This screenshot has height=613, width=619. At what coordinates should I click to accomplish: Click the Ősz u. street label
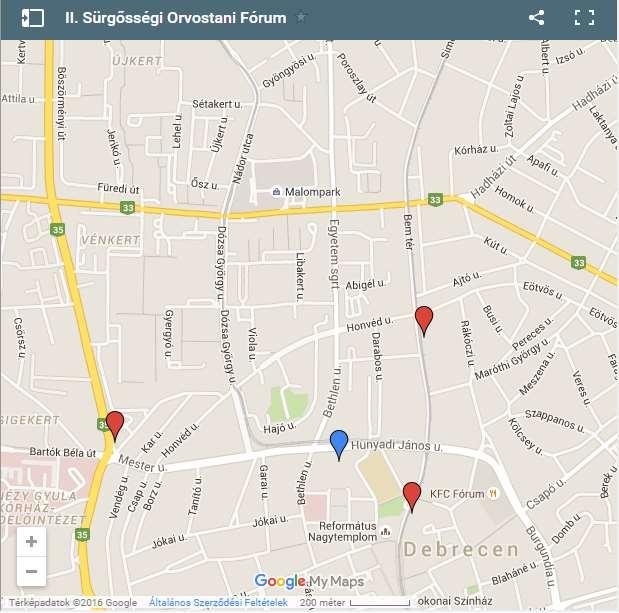(x=204, y=184)
